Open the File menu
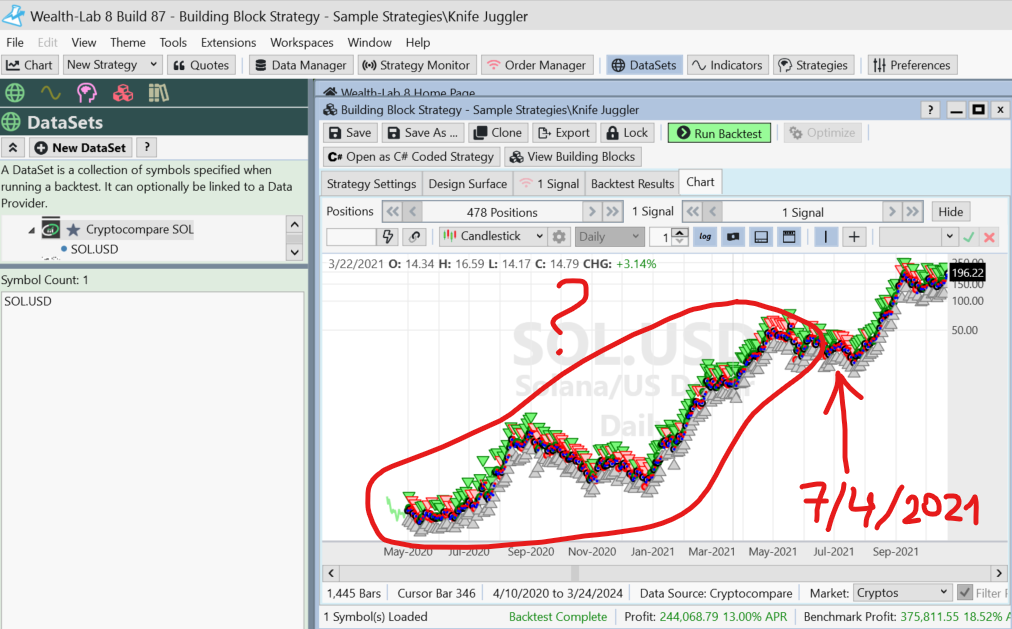Screen dimensions: 1012x629 pyautogui.click(x=15, y=43)
